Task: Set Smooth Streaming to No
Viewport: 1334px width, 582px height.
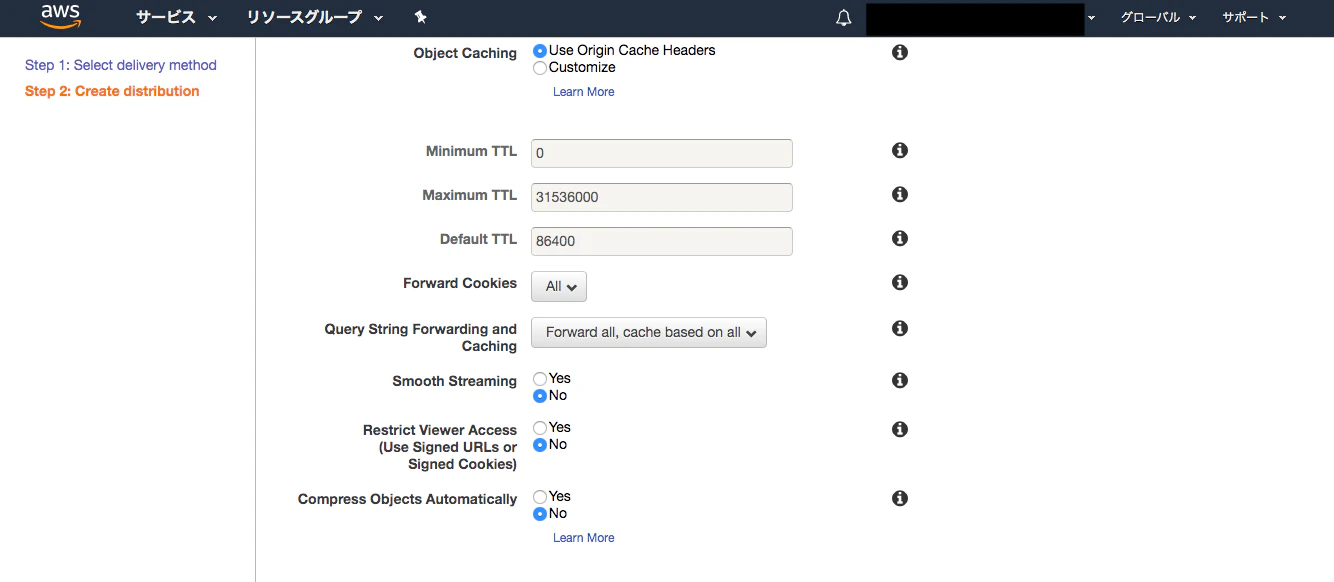Action: pos(540,395)
